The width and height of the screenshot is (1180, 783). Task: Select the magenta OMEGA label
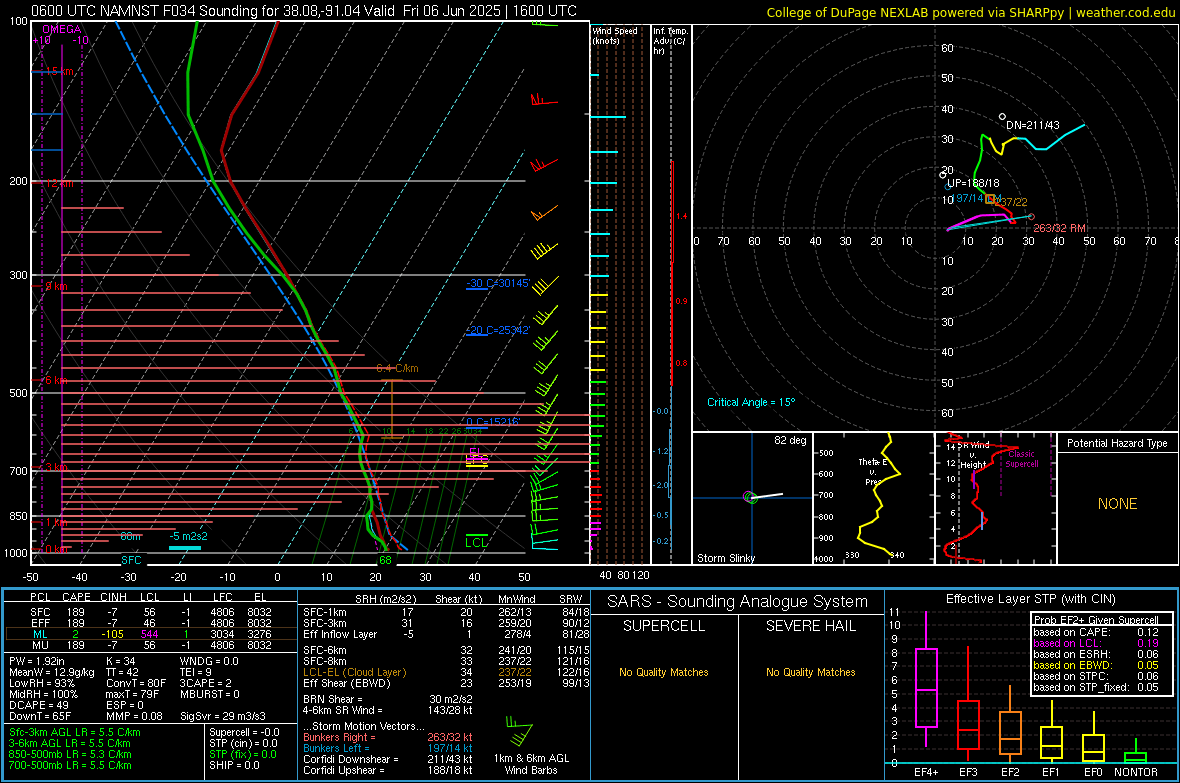click(x=61, y=29)
